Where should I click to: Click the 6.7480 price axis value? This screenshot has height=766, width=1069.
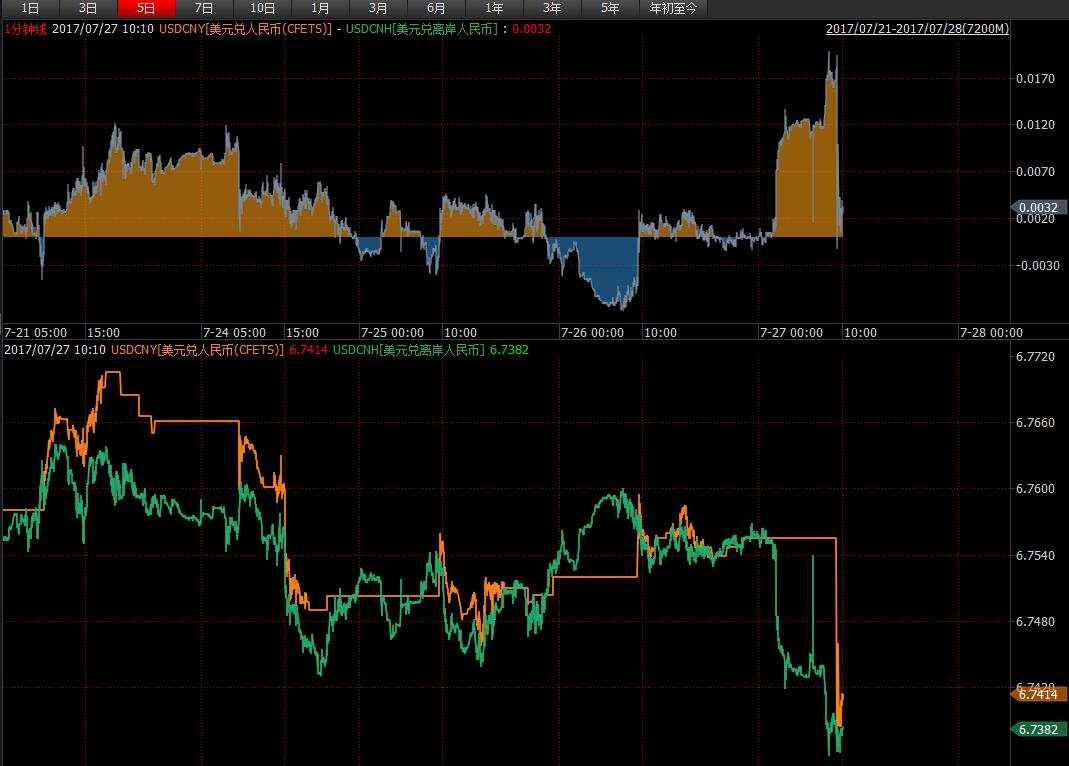tap(1035, 622)
